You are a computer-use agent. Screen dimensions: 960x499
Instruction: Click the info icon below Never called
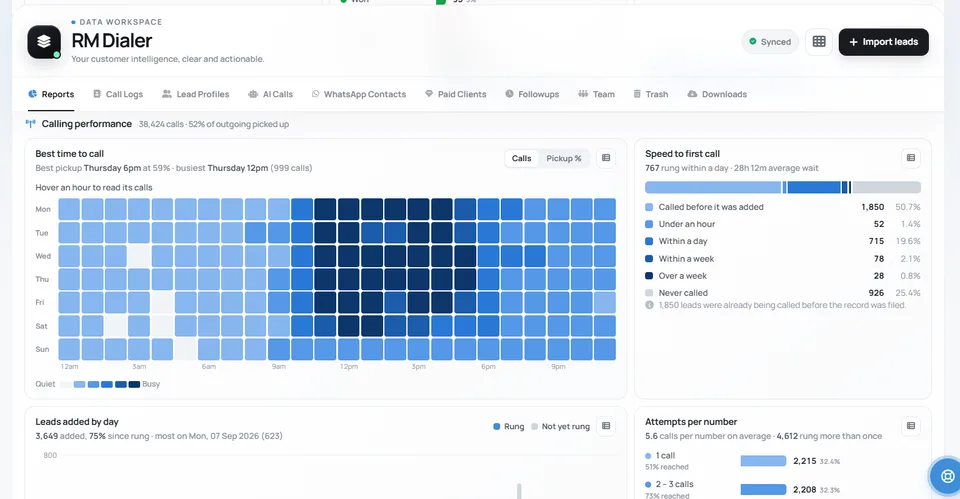649,305
